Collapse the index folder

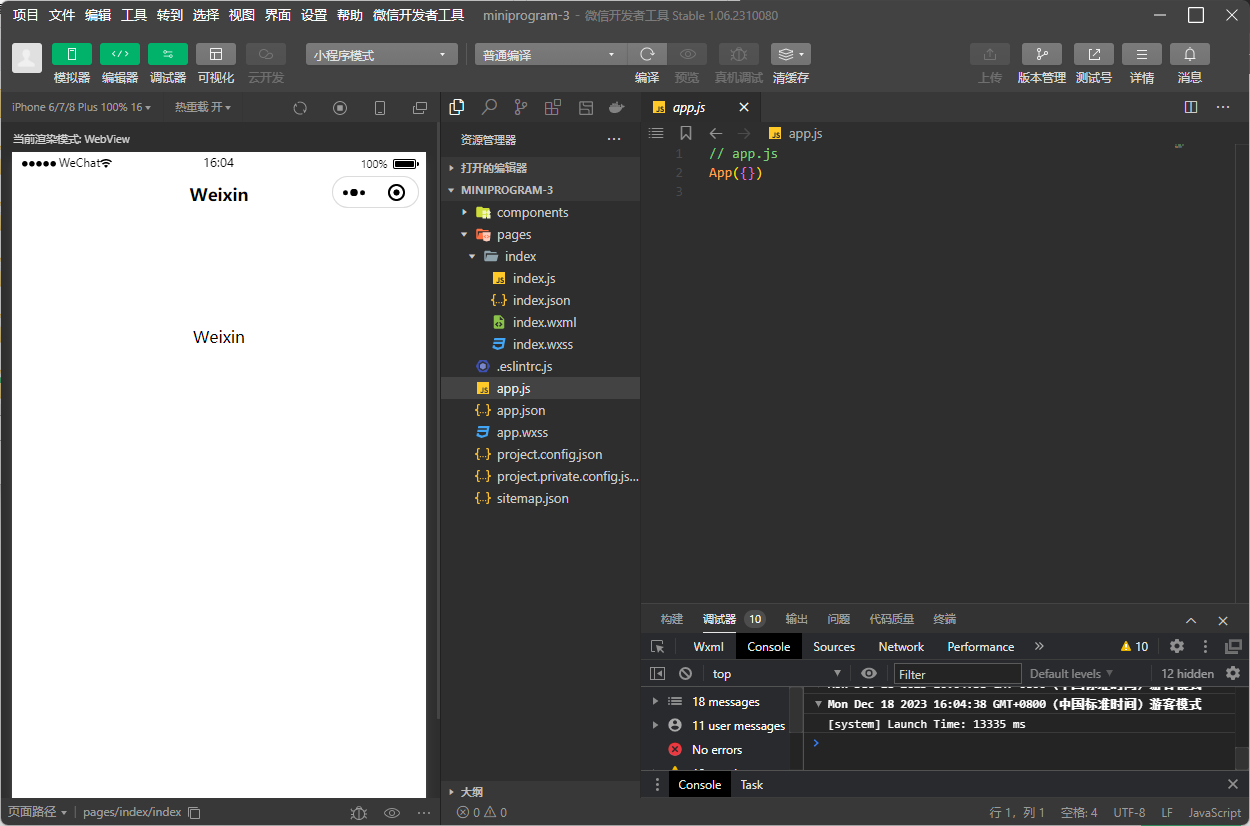click(540, 256)
